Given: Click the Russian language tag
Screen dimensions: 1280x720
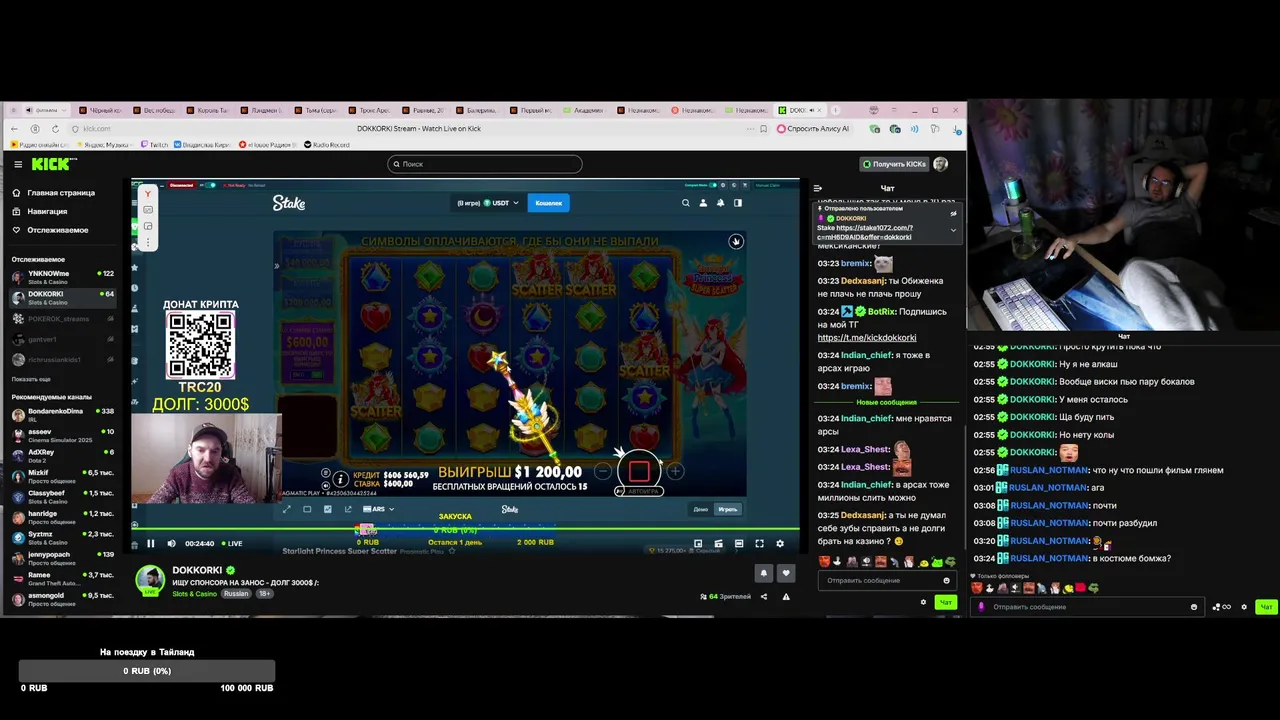Looking at the screenshot, I should tap(236, 594).
